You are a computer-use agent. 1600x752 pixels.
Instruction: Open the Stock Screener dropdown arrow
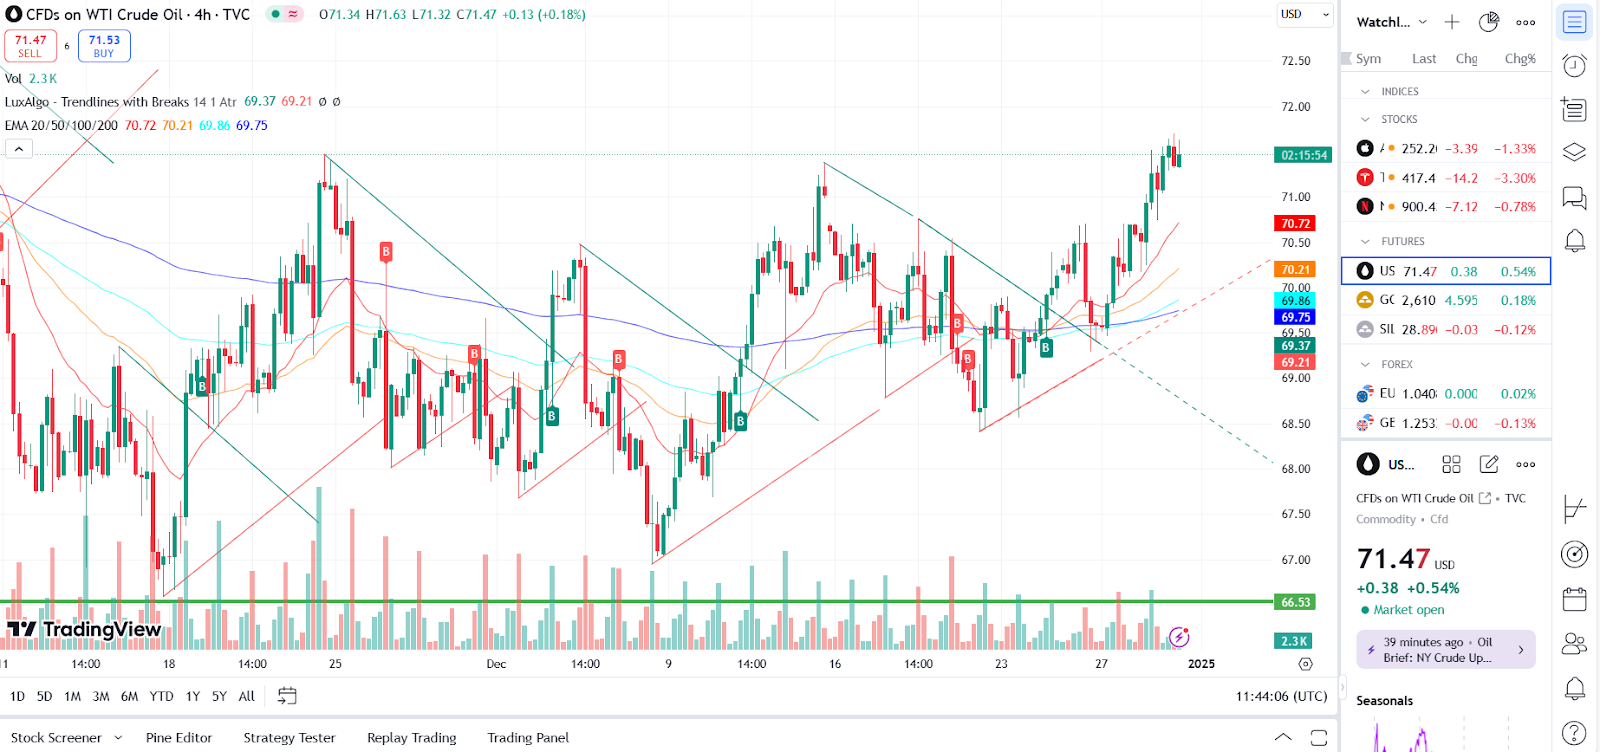[x=118, y=738]
